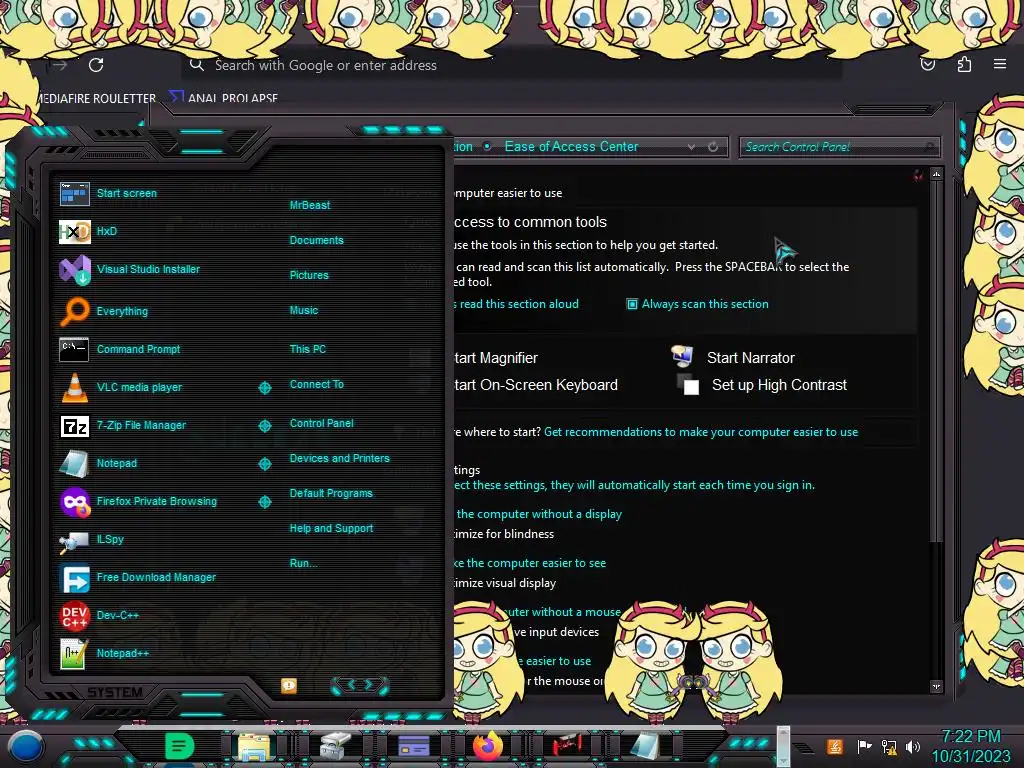1024x768 pixels.
Task: Click Start Narrator link
Action: click(750, 358)
